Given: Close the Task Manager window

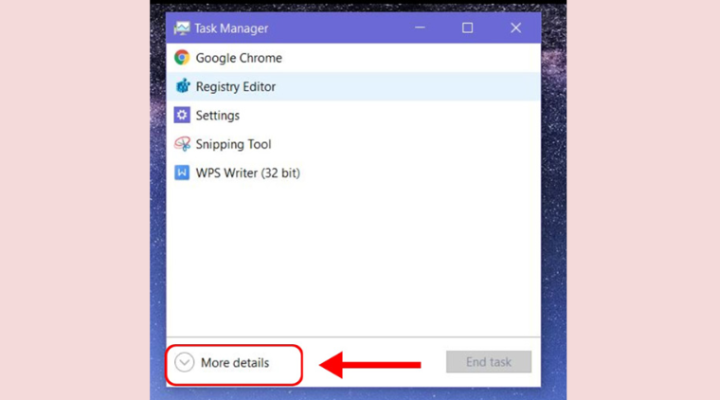Looking at the screenshot, I should (516, 28).
